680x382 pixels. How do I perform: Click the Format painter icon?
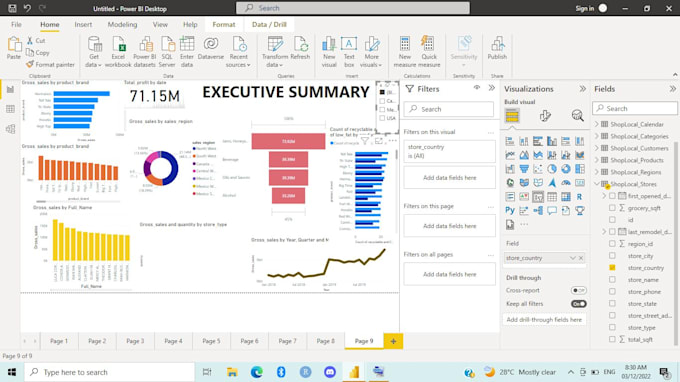point(29,65)
